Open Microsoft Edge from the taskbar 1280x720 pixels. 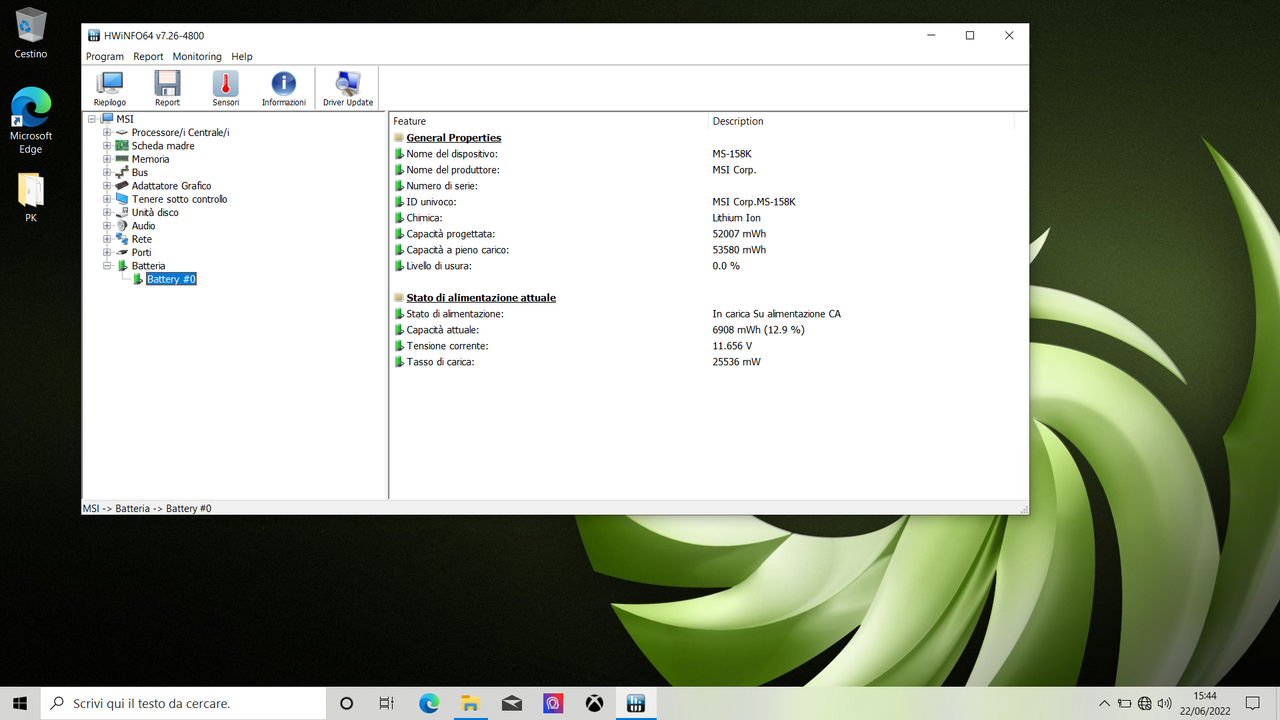click(x=428, y=703)
